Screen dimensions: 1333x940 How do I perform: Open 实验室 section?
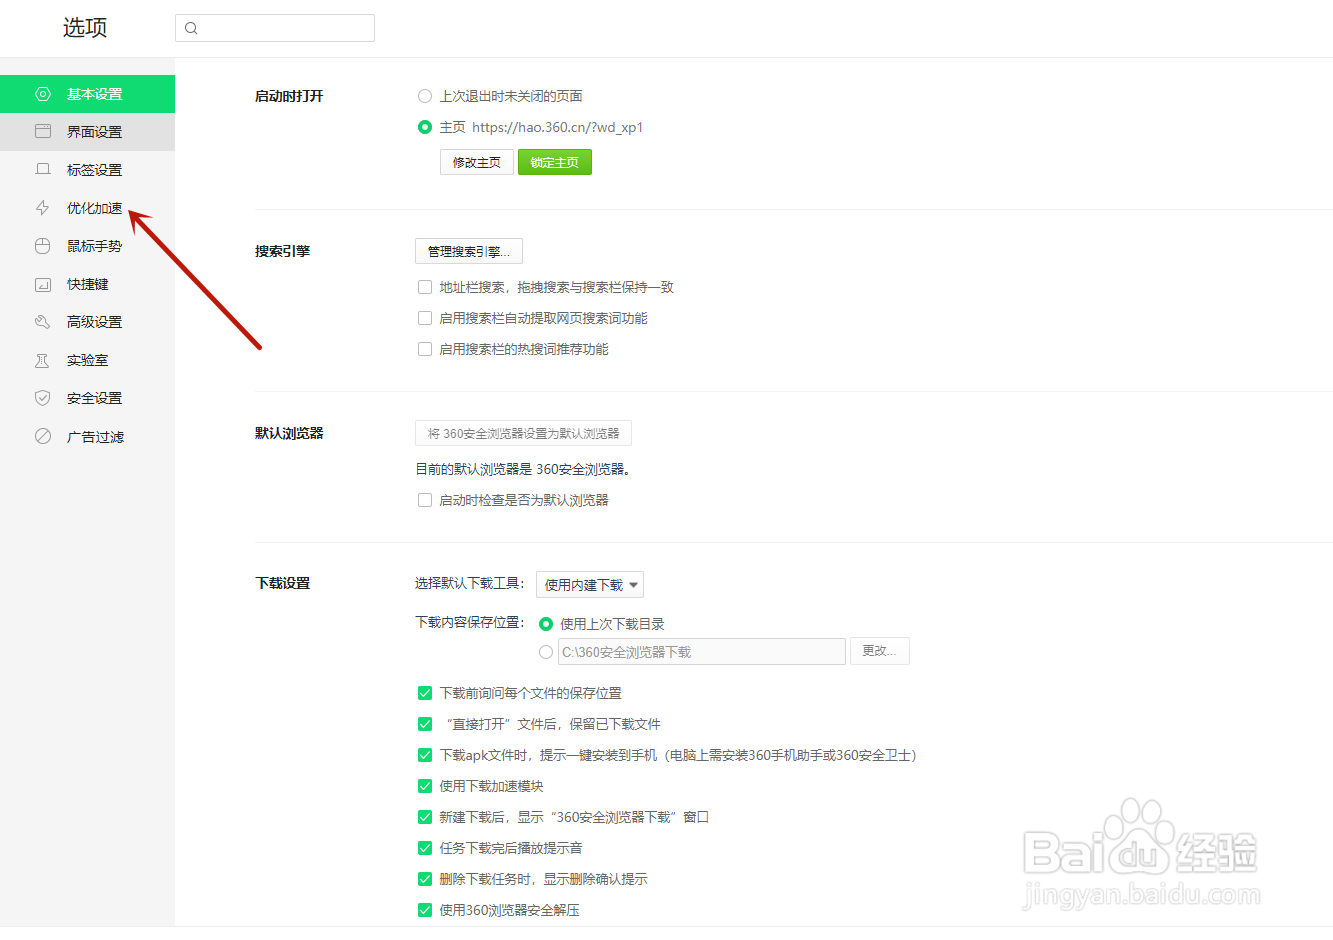87,360
